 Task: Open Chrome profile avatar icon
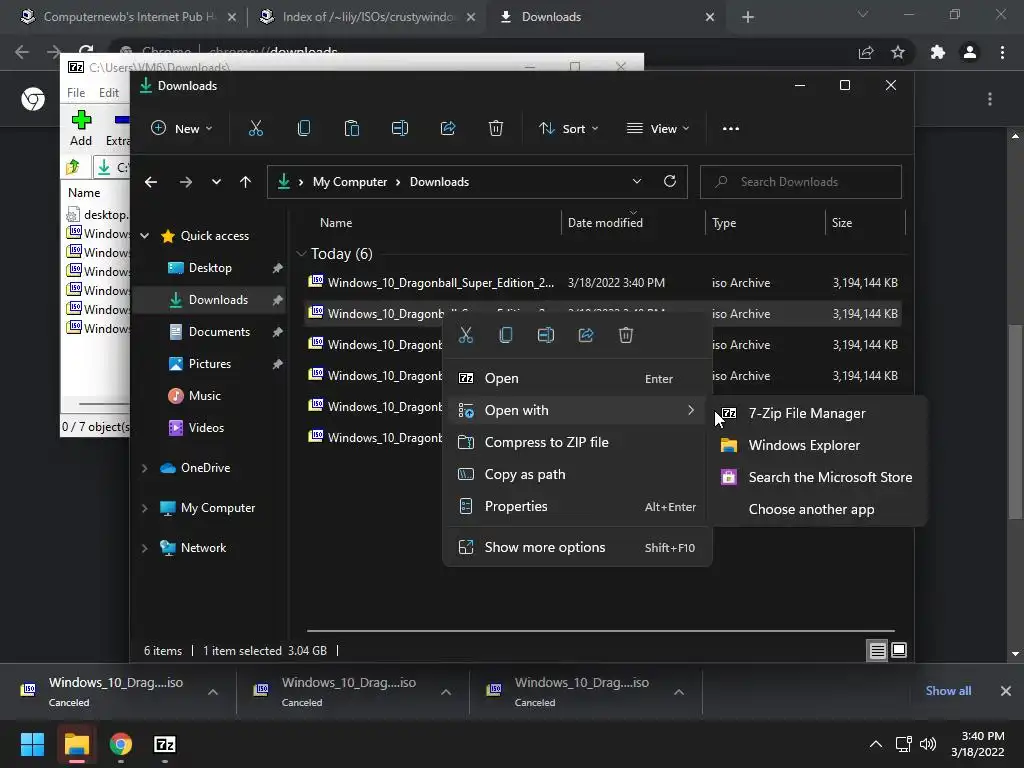click(x=970, y=52)
